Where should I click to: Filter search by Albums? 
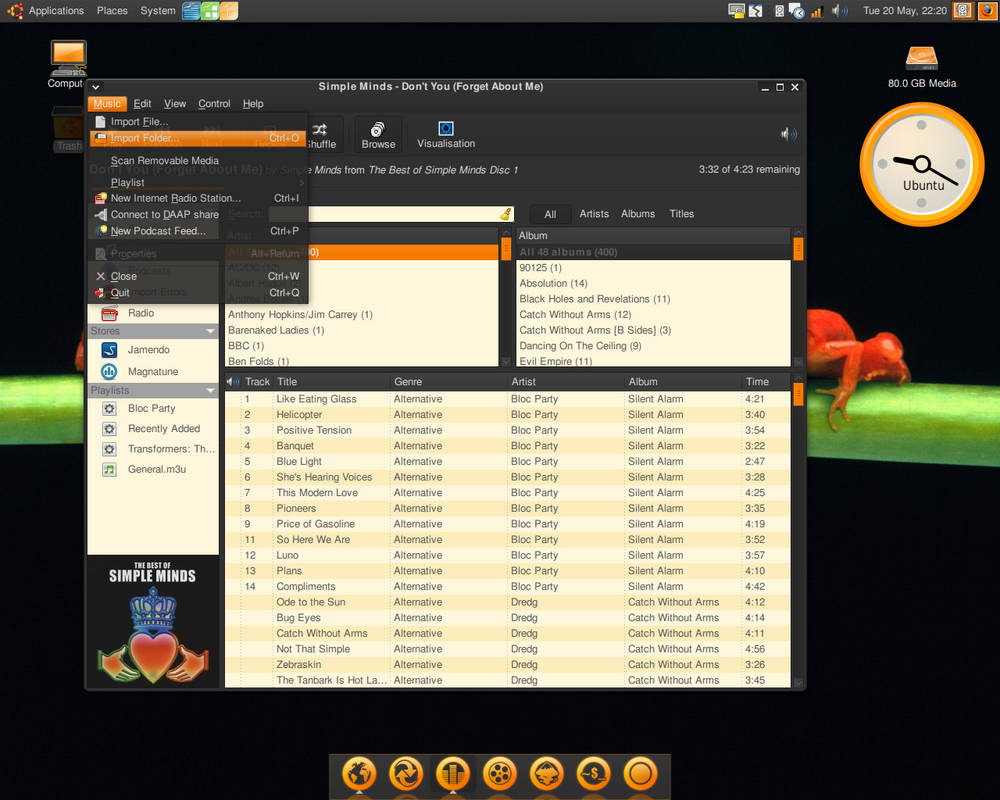click(x=638, y=214)
